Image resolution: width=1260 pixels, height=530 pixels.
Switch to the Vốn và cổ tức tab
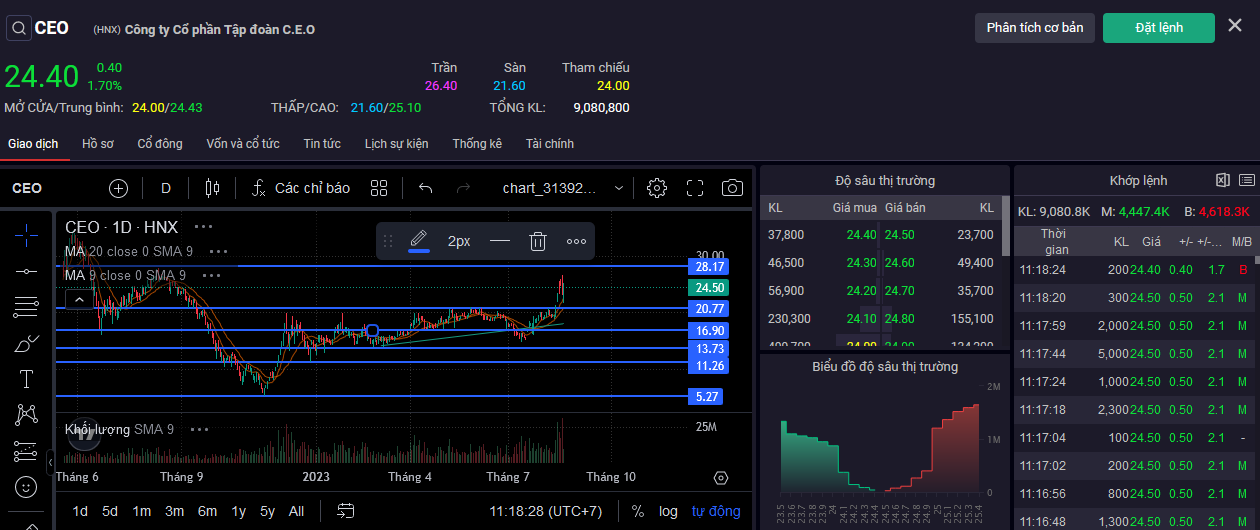click(x=243, y=144)
